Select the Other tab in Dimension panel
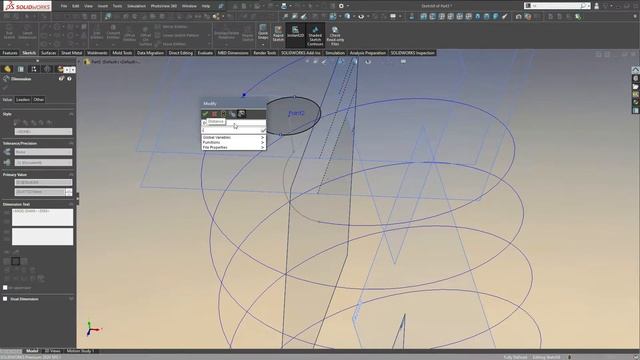Image resolution: width=640 pixels, height=360 pixels. (38, 100)
